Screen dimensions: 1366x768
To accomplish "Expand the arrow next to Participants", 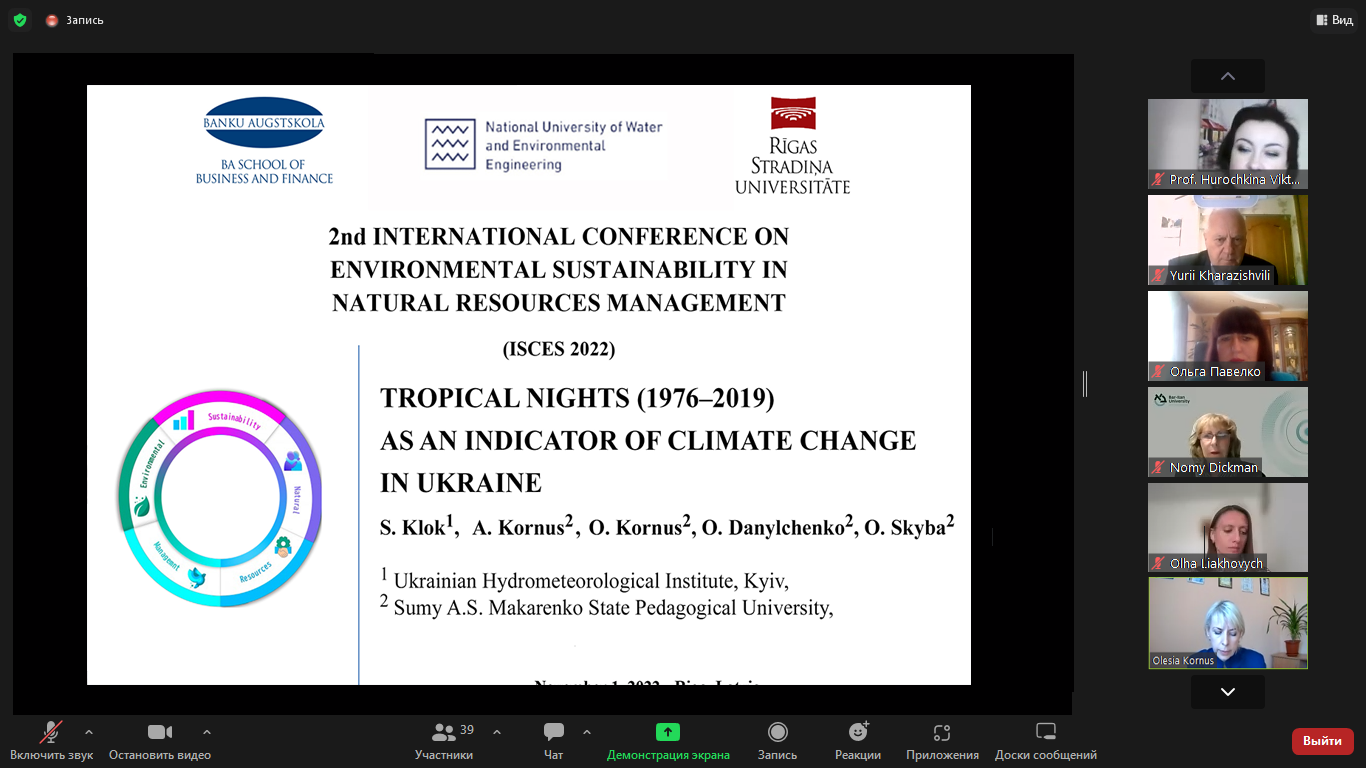I will [497, 732].
